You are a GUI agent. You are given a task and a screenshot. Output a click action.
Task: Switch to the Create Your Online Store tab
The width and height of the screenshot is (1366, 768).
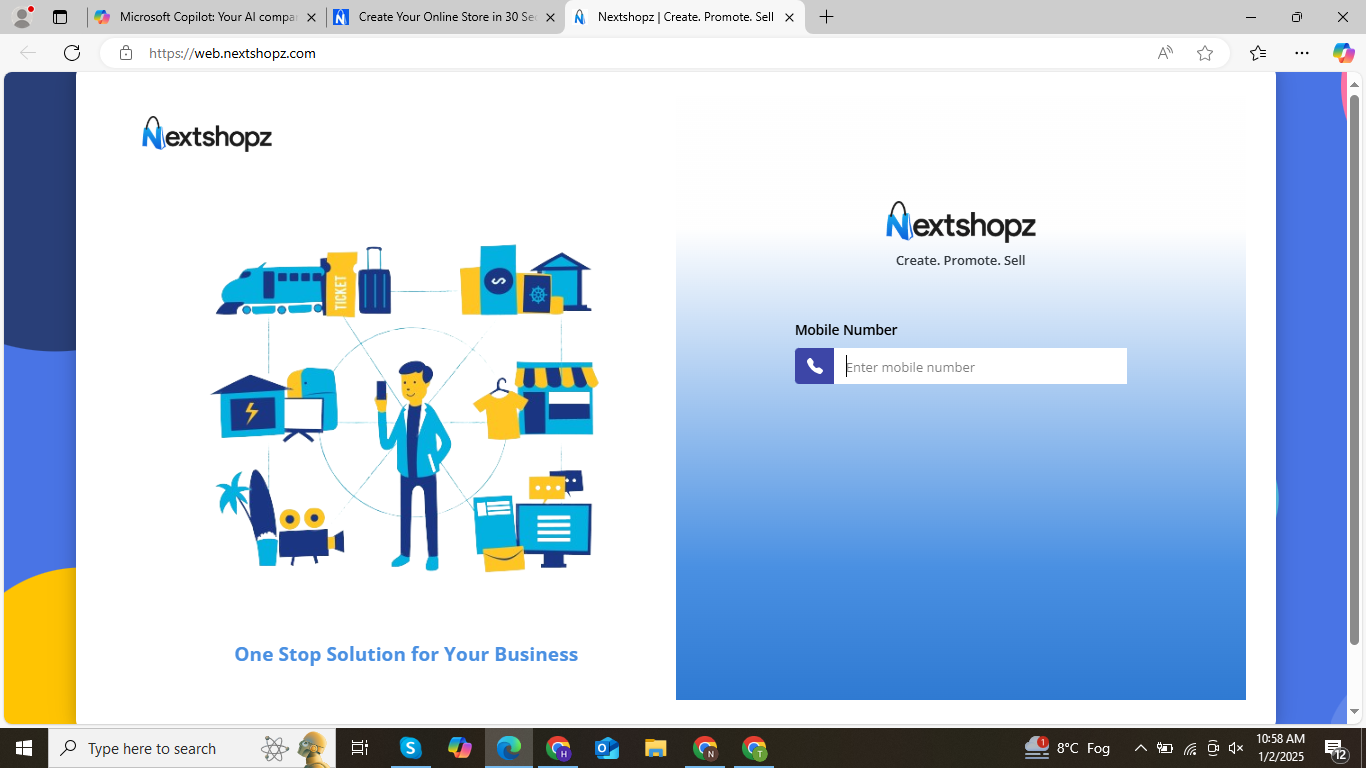pyautogui.click(x=446, y=17)
